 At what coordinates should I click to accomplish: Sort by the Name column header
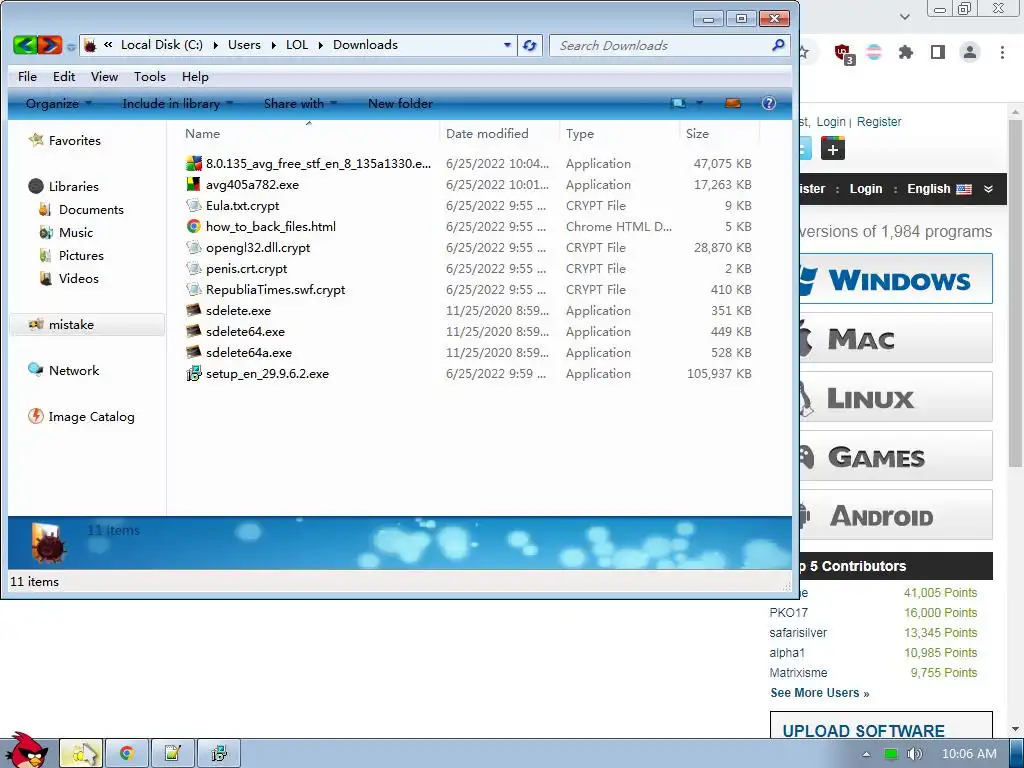click(202, 133)
